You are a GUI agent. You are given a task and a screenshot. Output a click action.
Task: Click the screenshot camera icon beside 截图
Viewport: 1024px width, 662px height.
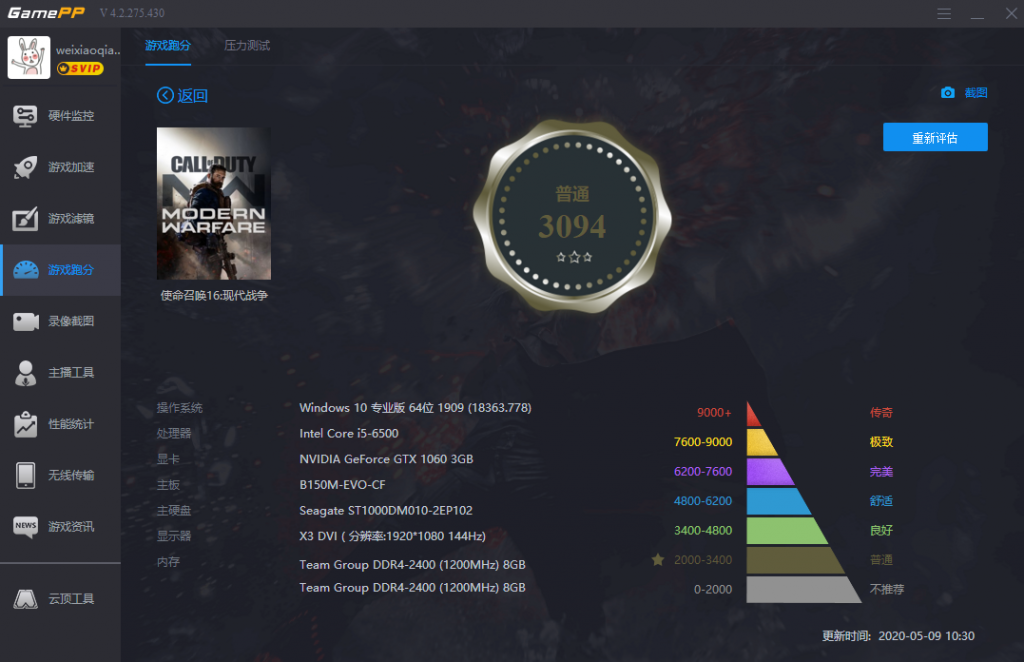point(948,93)
